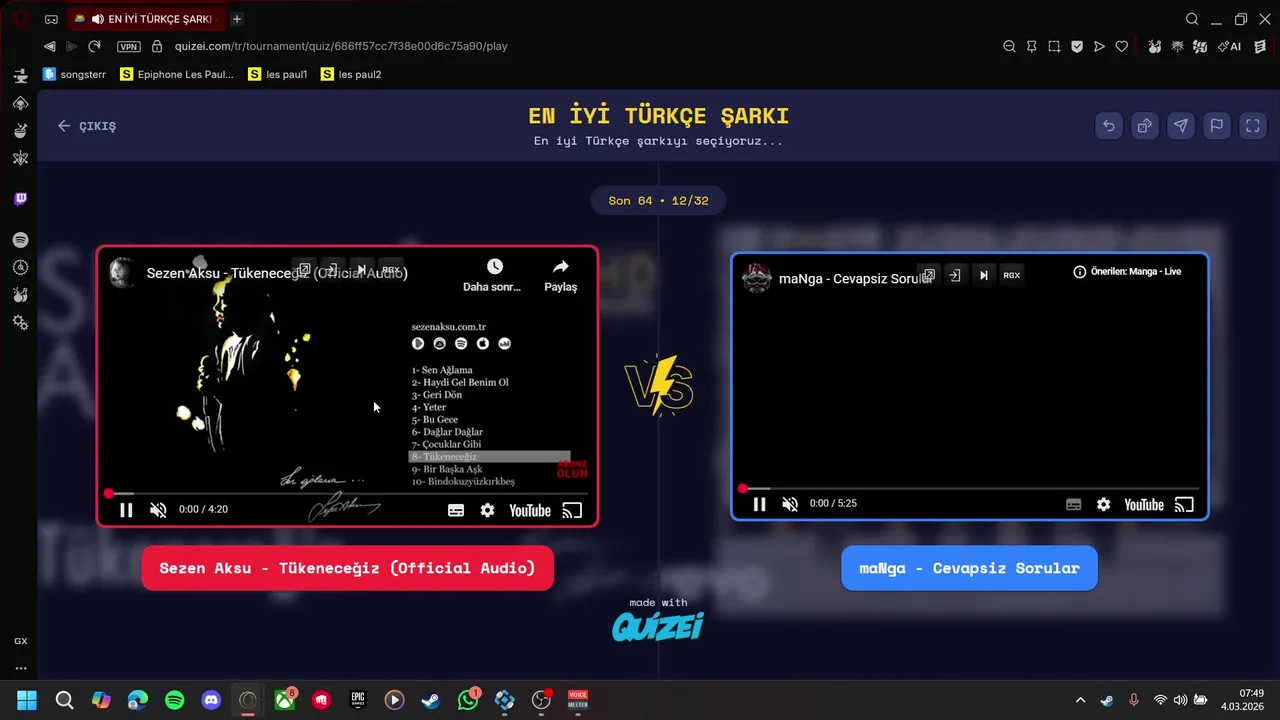This screenshot has height=720, width=1280.
Task: Pause the Sezen Aksu video
Action: point(126,510)
